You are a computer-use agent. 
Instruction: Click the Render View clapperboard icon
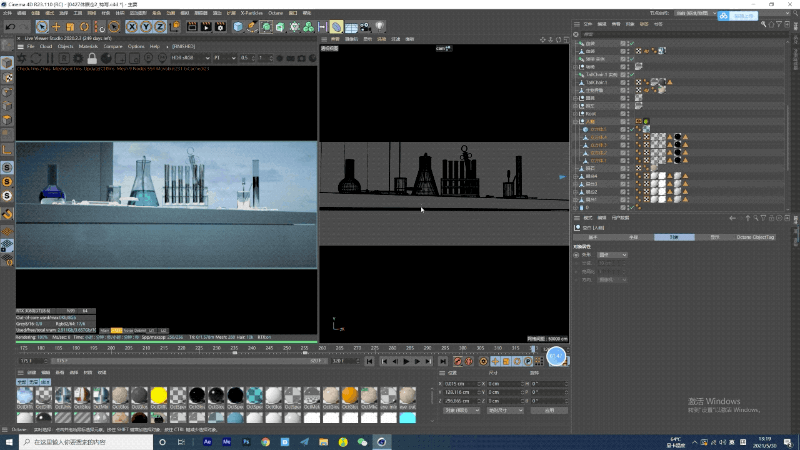point(192,27)
